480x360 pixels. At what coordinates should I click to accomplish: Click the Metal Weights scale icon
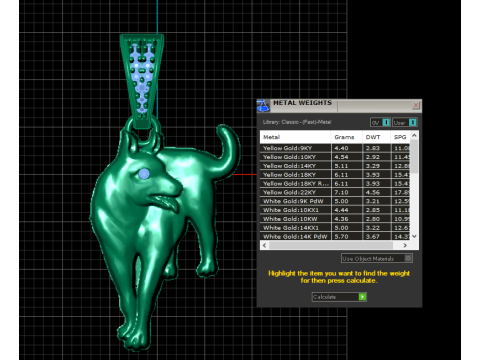tap(263, 106)
